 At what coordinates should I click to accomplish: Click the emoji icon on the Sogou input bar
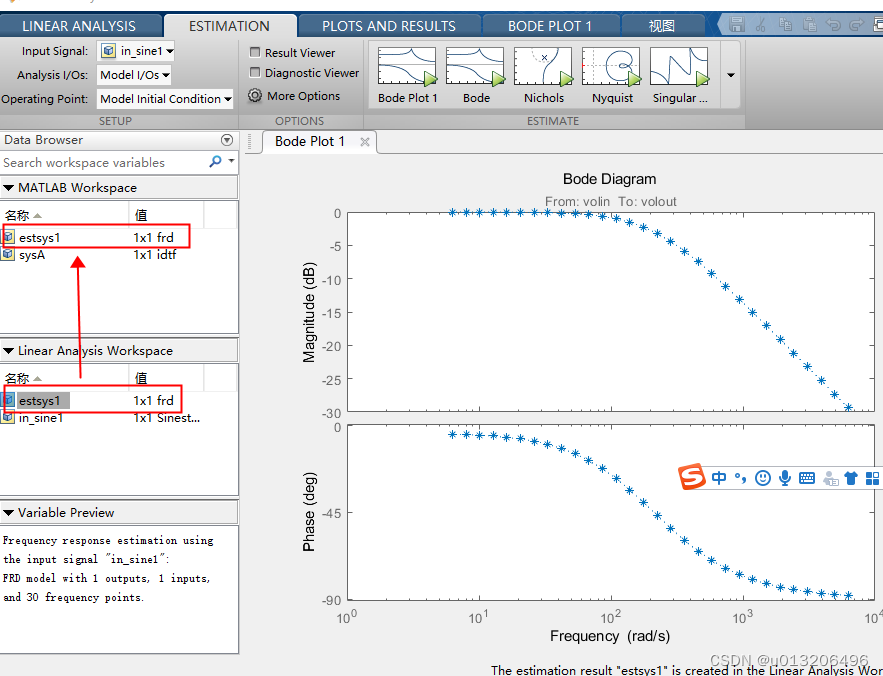[762, 478]
